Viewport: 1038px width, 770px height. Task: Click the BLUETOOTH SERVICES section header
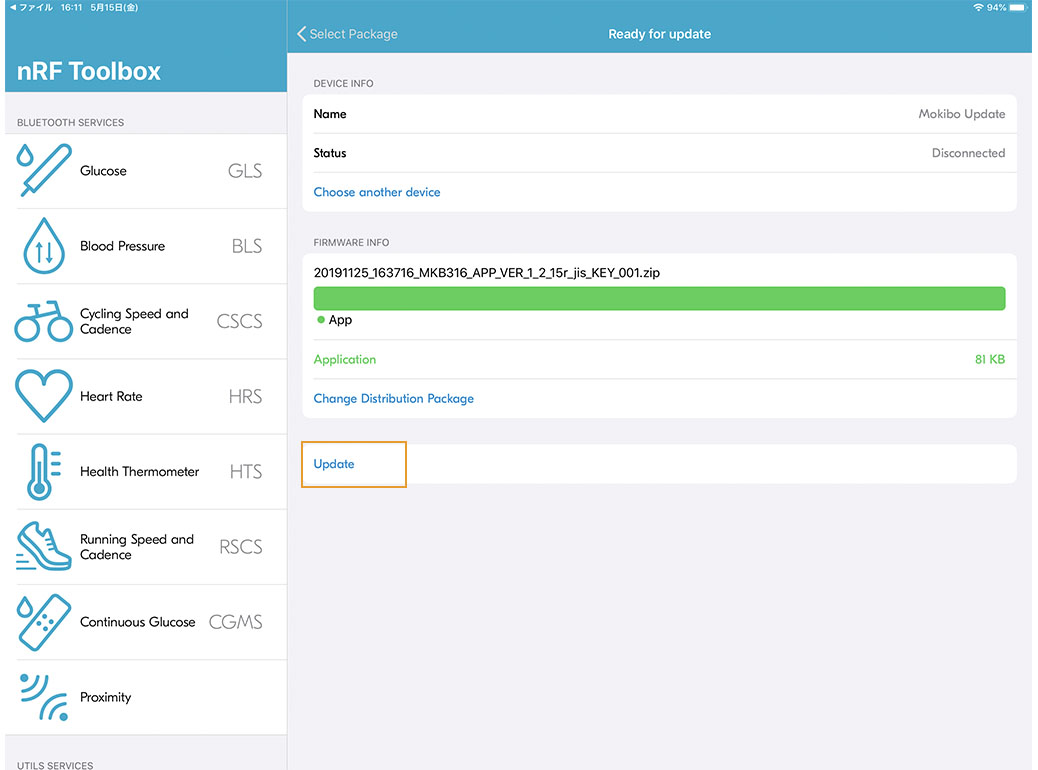(70, 122)
